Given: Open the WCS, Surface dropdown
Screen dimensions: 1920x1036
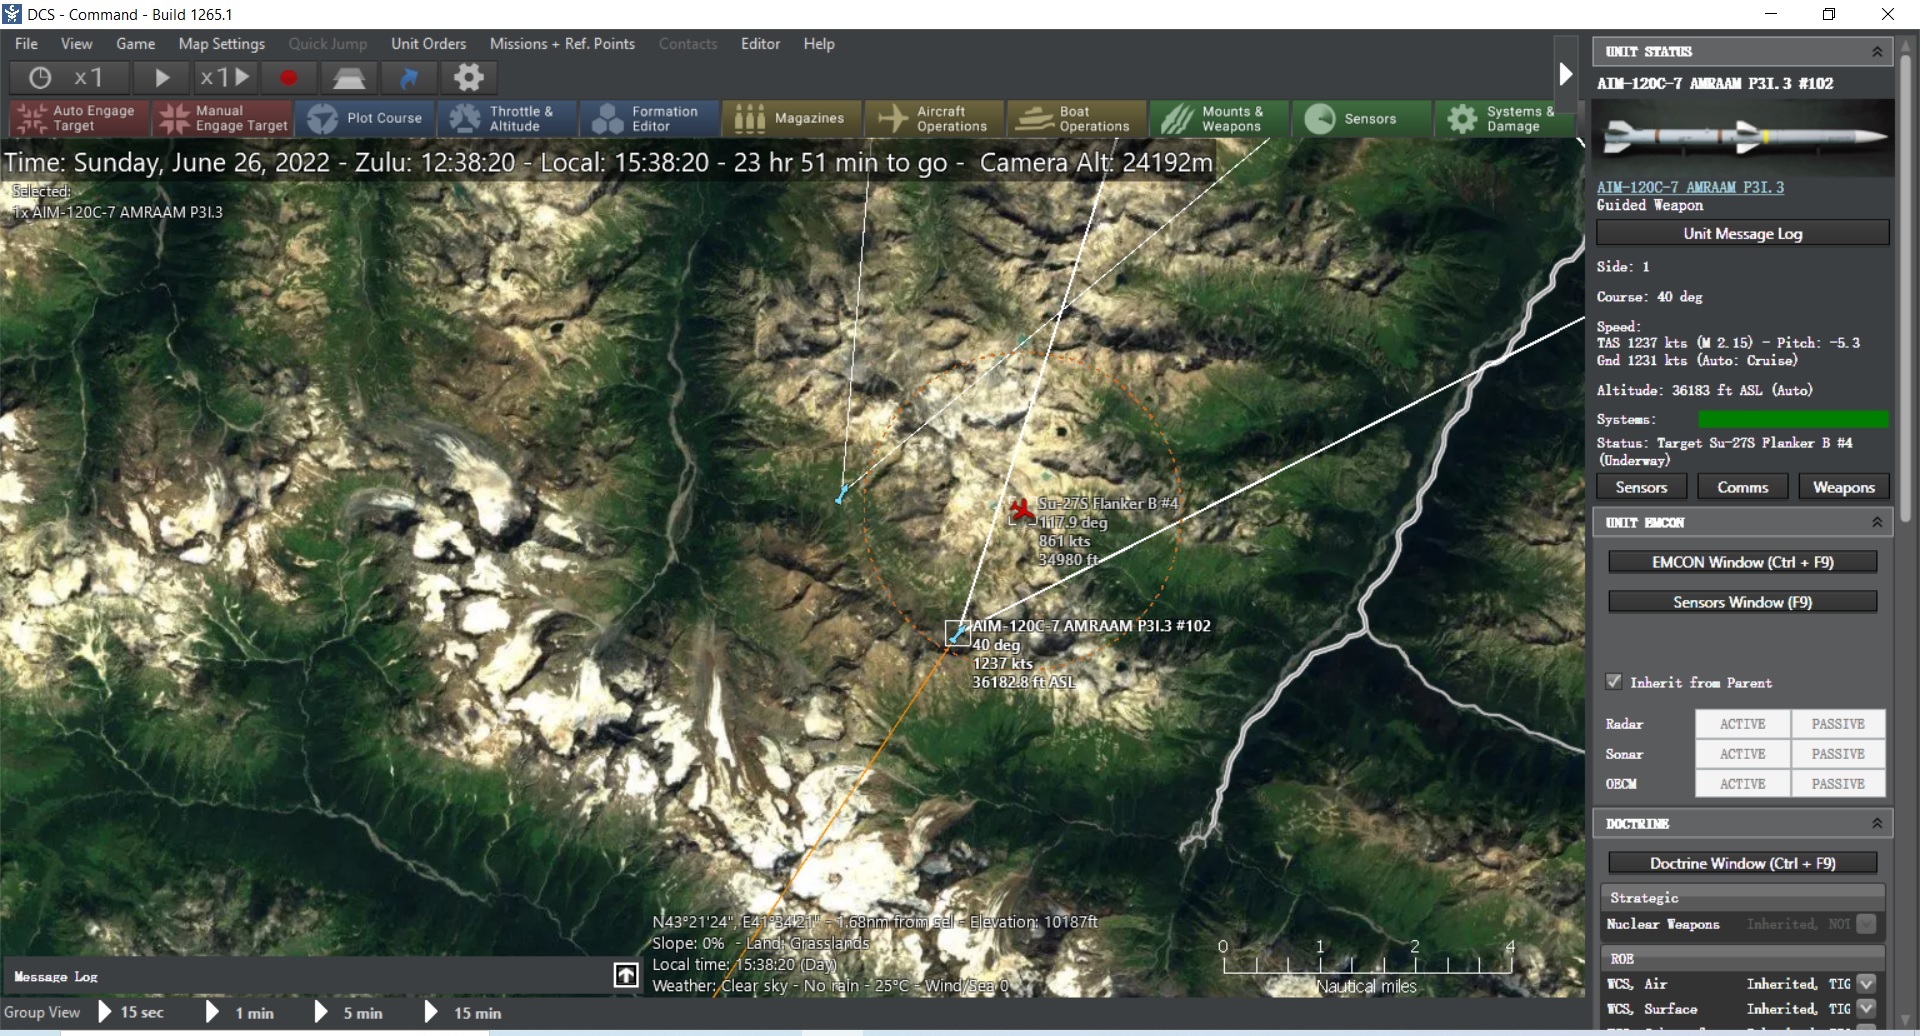Looking at the screenshot, I should 1866,1009.
